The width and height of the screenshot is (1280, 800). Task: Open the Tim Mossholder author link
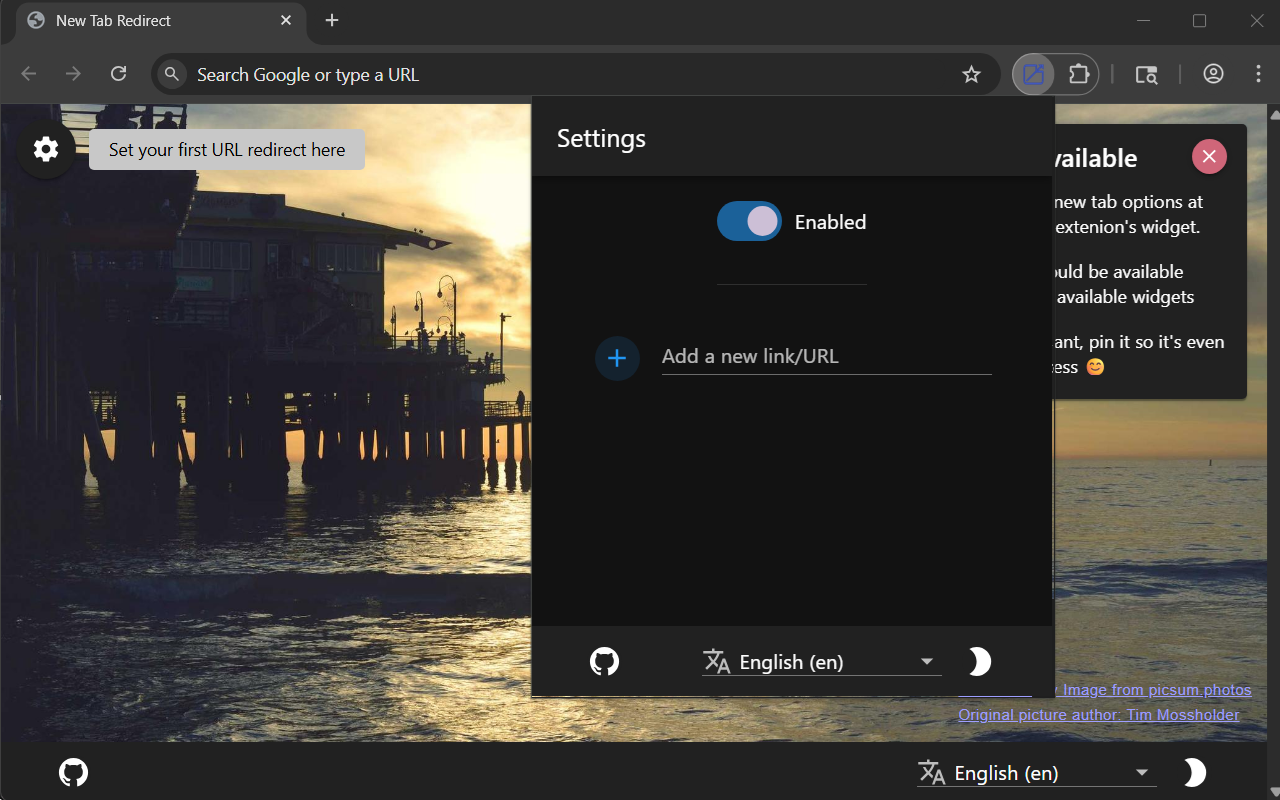pos(1098,714)
